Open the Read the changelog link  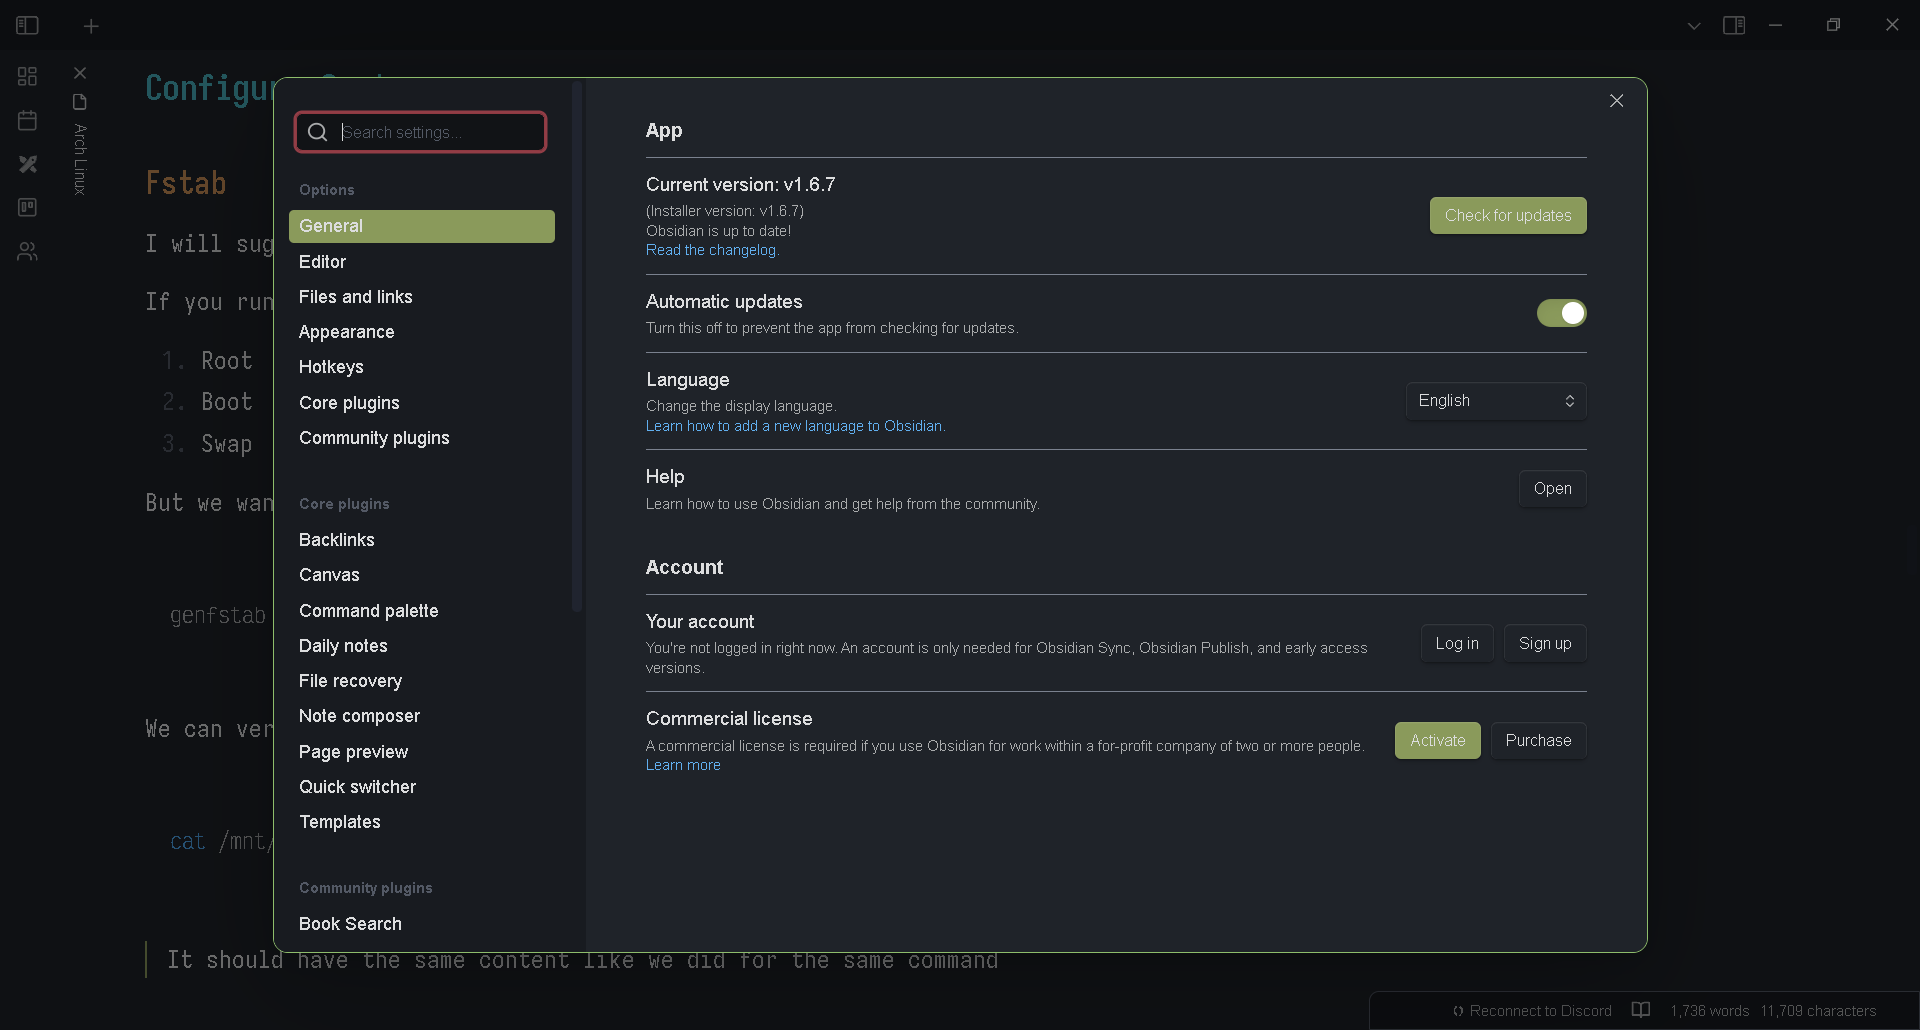click(x=712, y=250)
